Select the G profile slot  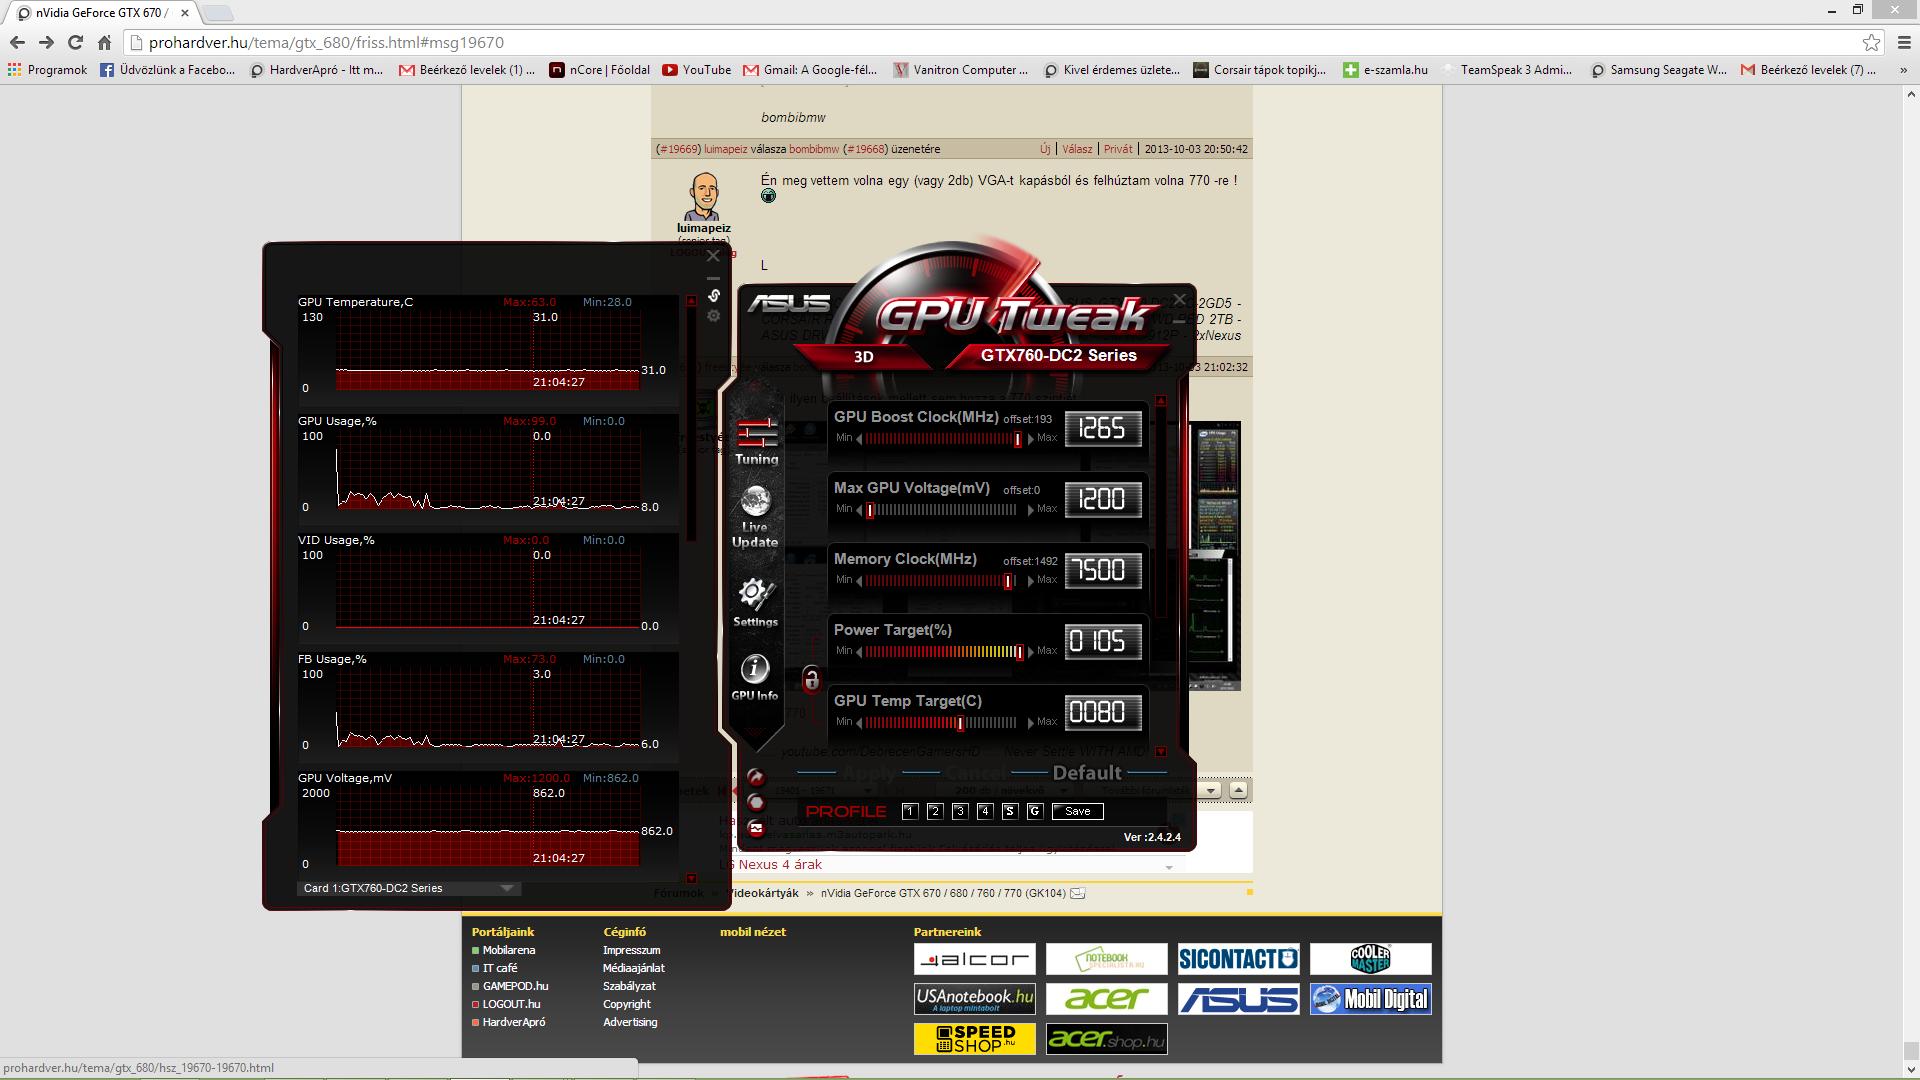point(1034,811)
